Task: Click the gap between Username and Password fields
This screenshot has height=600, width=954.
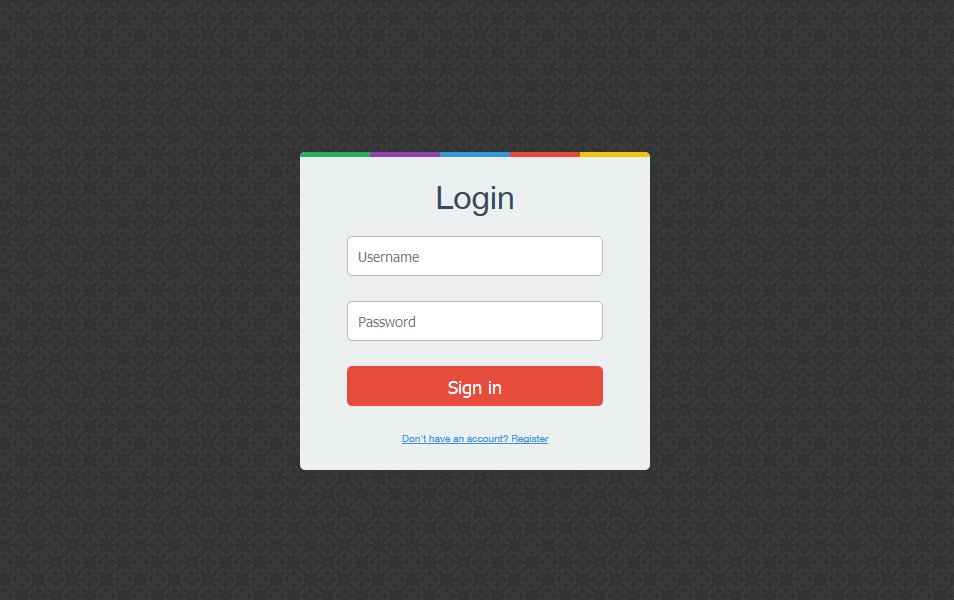Action: 475,288
